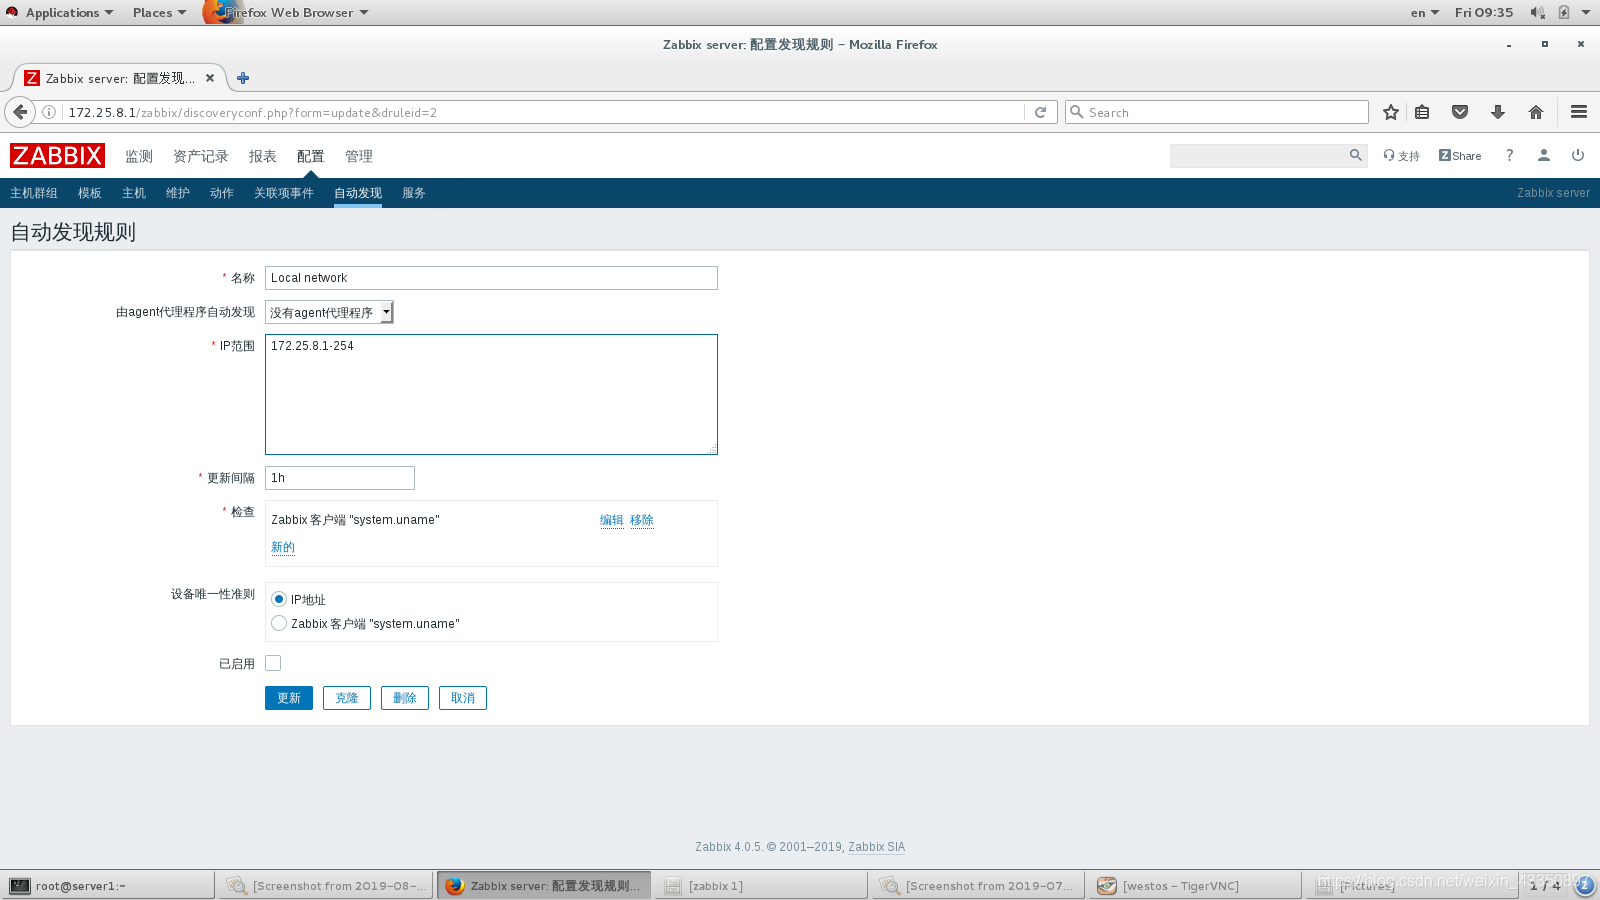This screenshot has width=1600, height=900.
Task: Click the Zabbix search magnifier icon
Action: click(1355, 155)
